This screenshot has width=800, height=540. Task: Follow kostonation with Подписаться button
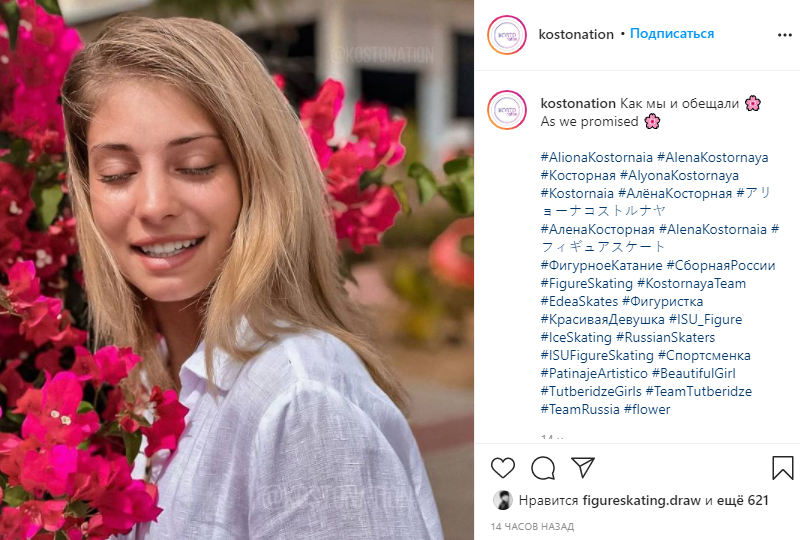click(x=672, y=34)
